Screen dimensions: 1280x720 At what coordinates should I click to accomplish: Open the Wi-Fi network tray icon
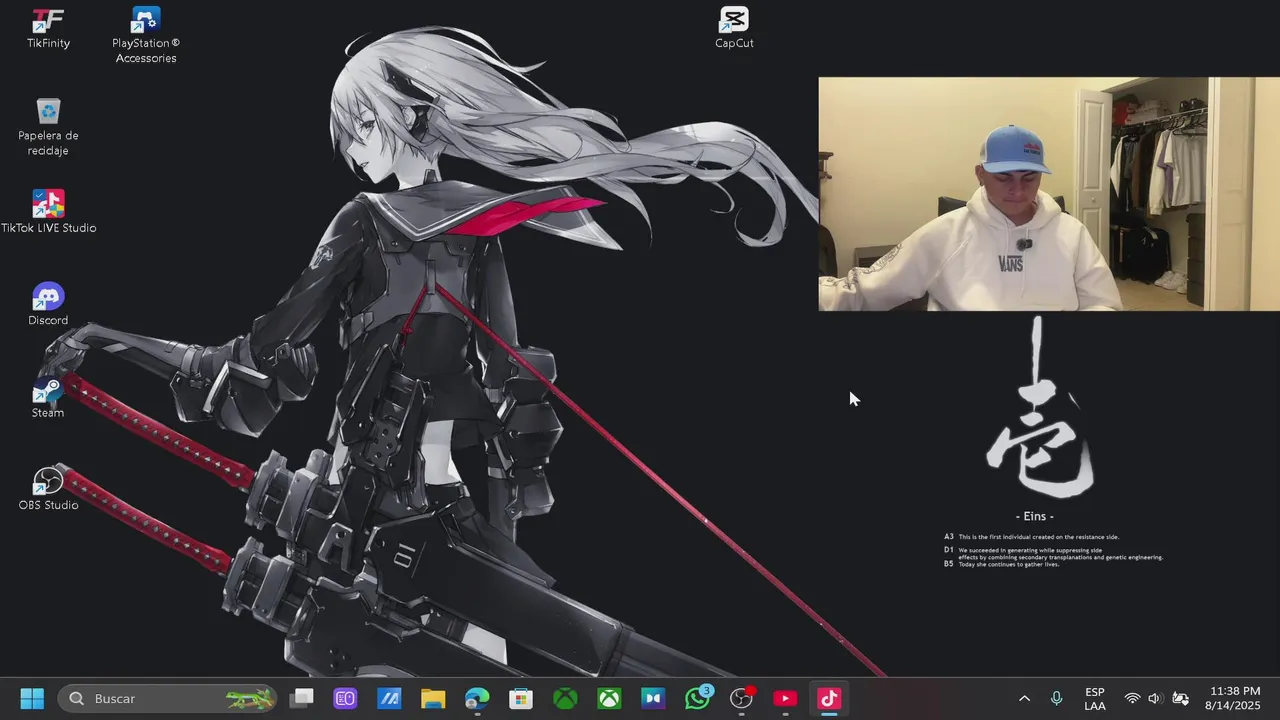pyautogui.click(x=1132, y=698)
